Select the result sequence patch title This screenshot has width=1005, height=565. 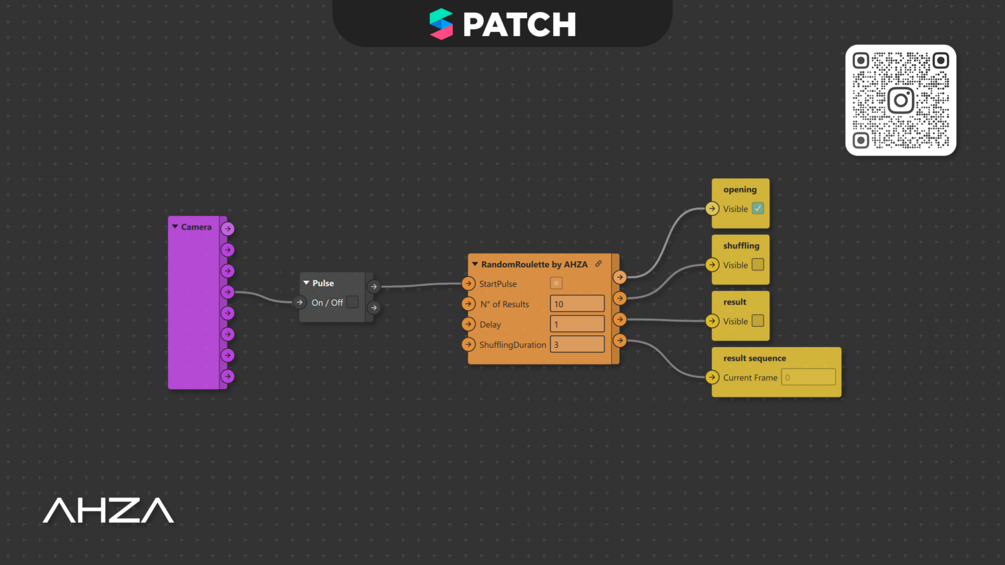point(754,359)
